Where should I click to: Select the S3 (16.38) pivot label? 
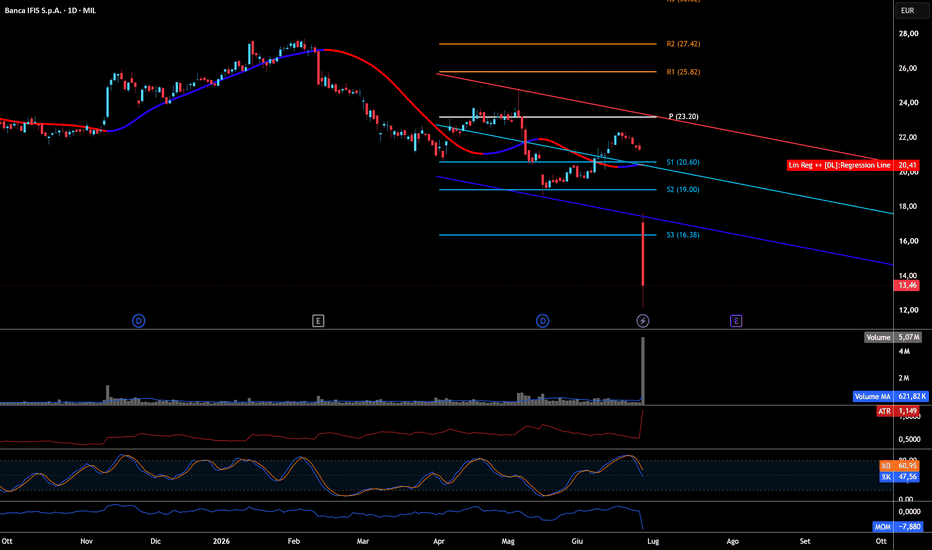(682, 235)
